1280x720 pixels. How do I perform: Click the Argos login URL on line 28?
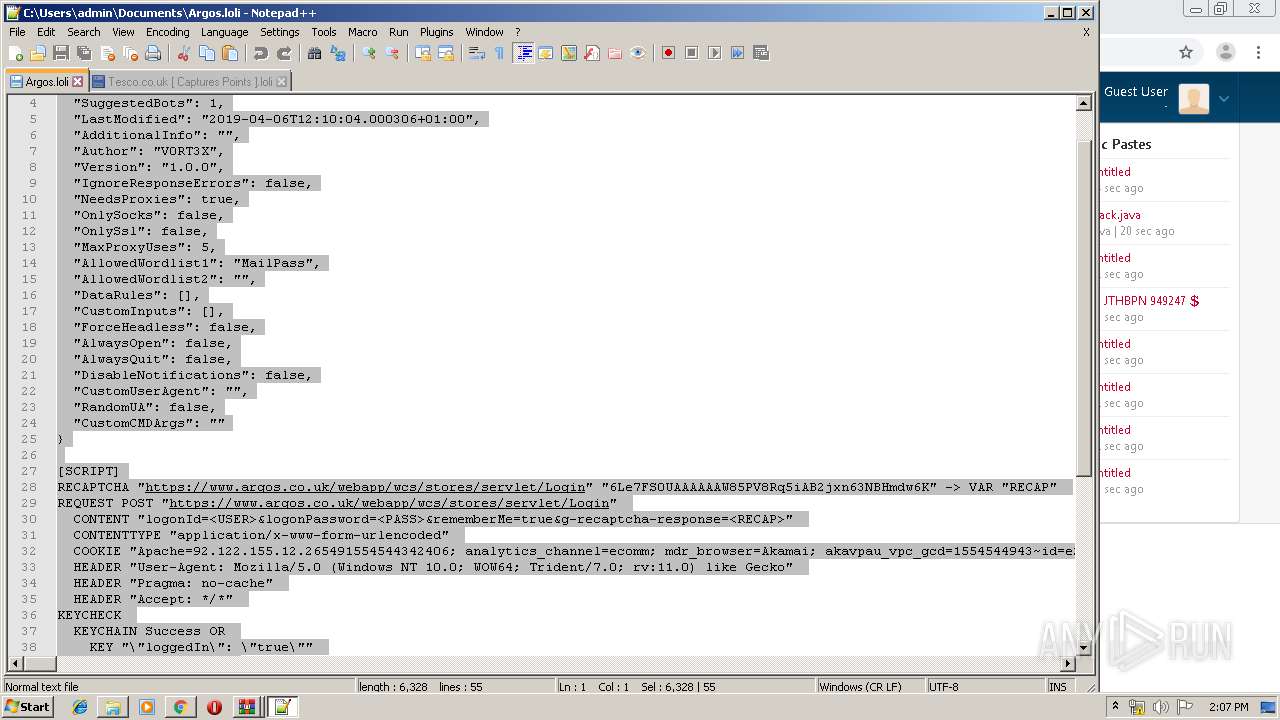[x=366, y=487]
